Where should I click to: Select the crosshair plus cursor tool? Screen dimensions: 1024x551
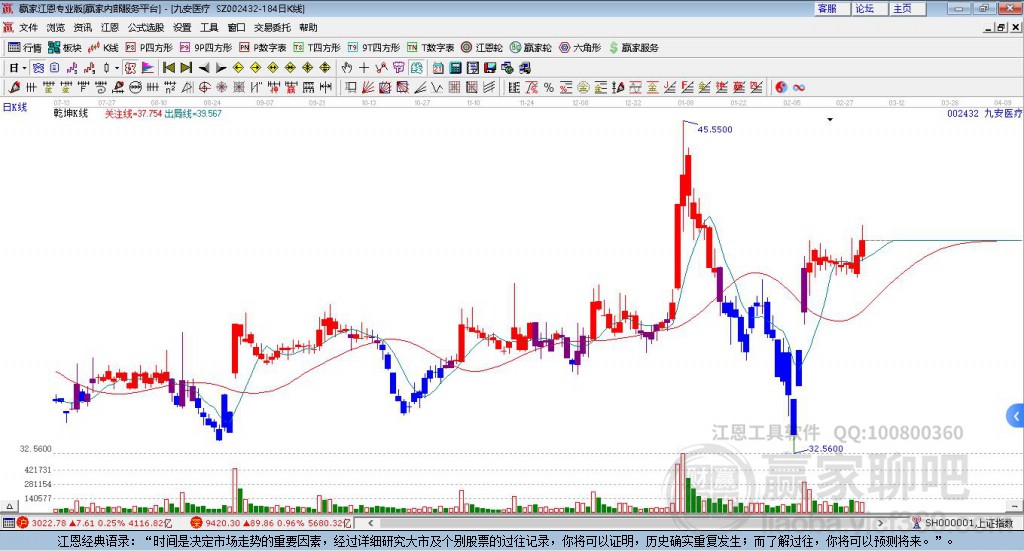[364, 68]
